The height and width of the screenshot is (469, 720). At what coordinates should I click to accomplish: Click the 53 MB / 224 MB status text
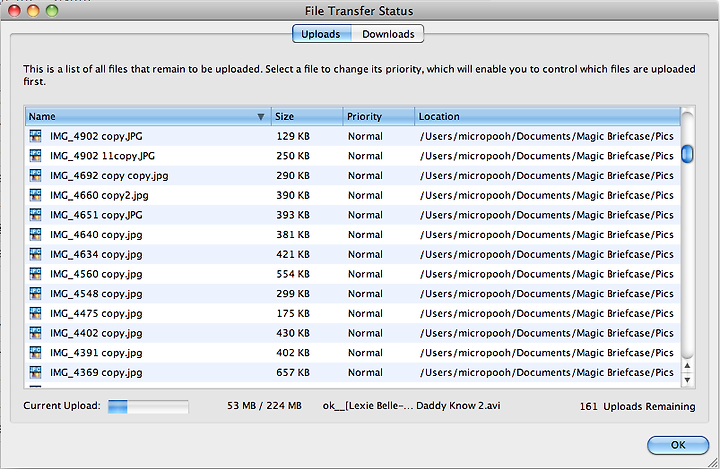point(264,406)
